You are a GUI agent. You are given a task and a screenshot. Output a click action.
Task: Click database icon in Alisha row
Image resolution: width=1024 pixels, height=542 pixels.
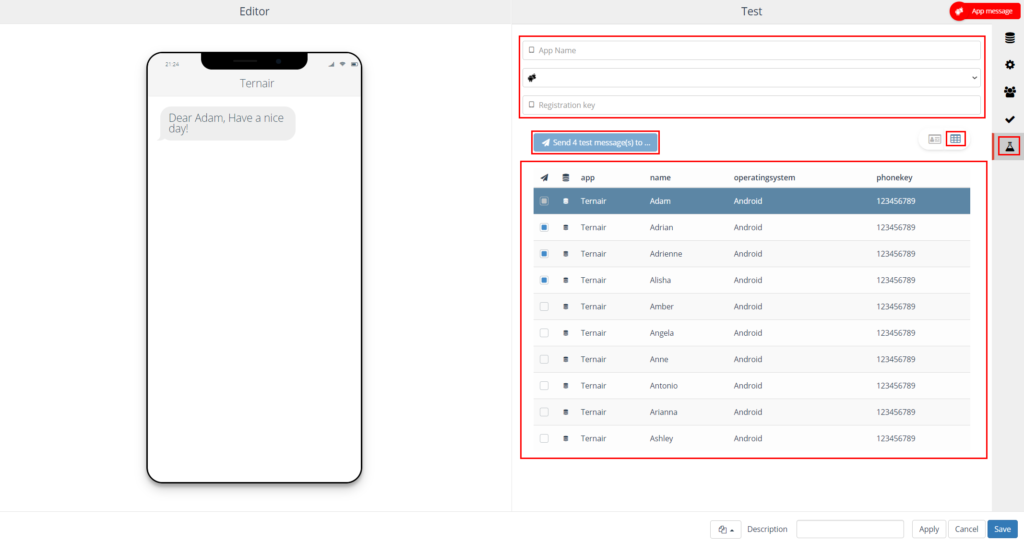566,280
